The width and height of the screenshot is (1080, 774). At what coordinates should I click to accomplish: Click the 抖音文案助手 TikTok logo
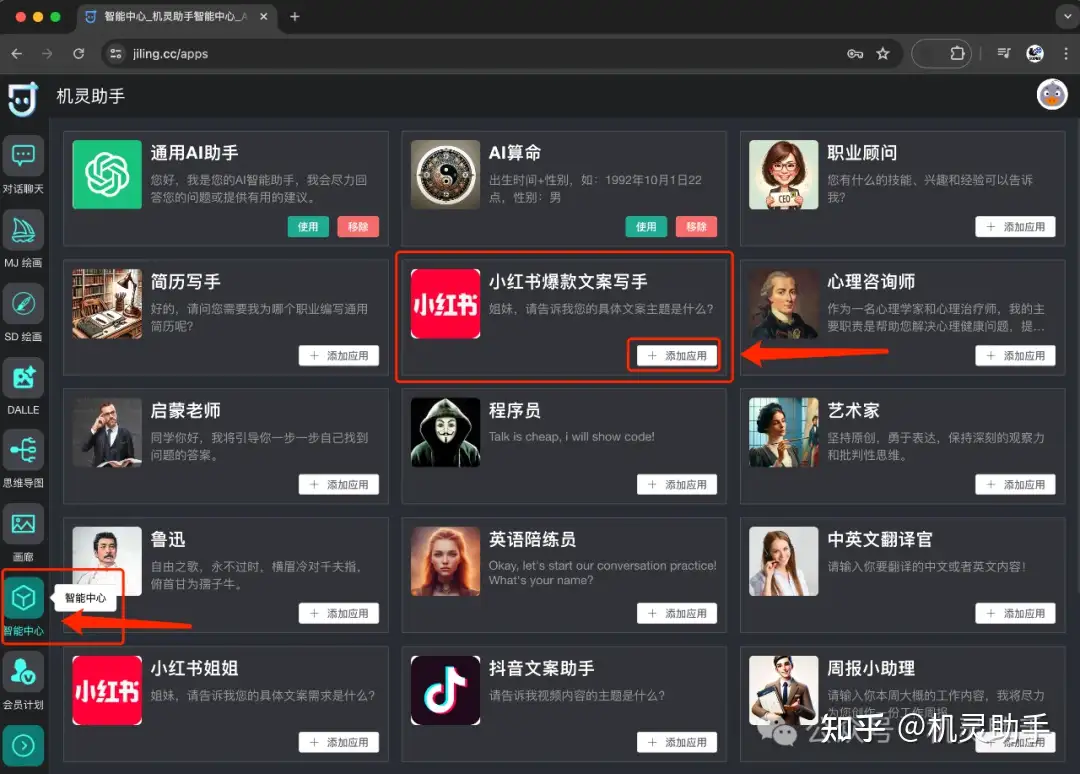point(446,689)
